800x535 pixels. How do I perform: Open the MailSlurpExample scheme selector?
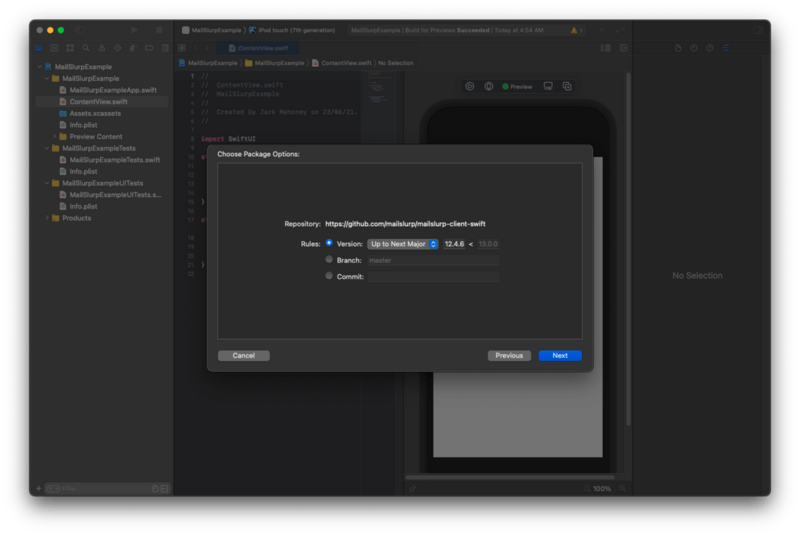pyautogui.click(x=212, y=30)
